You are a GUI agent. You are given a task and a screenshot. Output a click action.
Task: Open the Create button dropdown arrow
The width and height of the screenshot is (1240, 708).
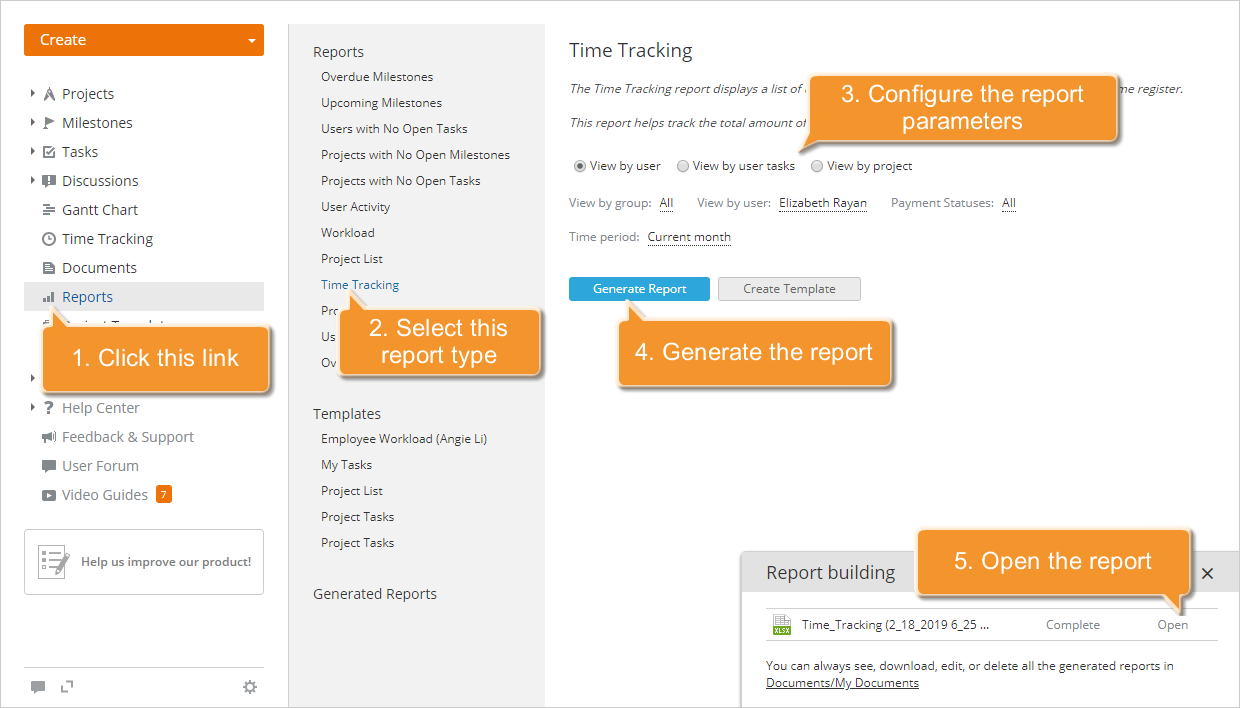click(x=253, y=39)
